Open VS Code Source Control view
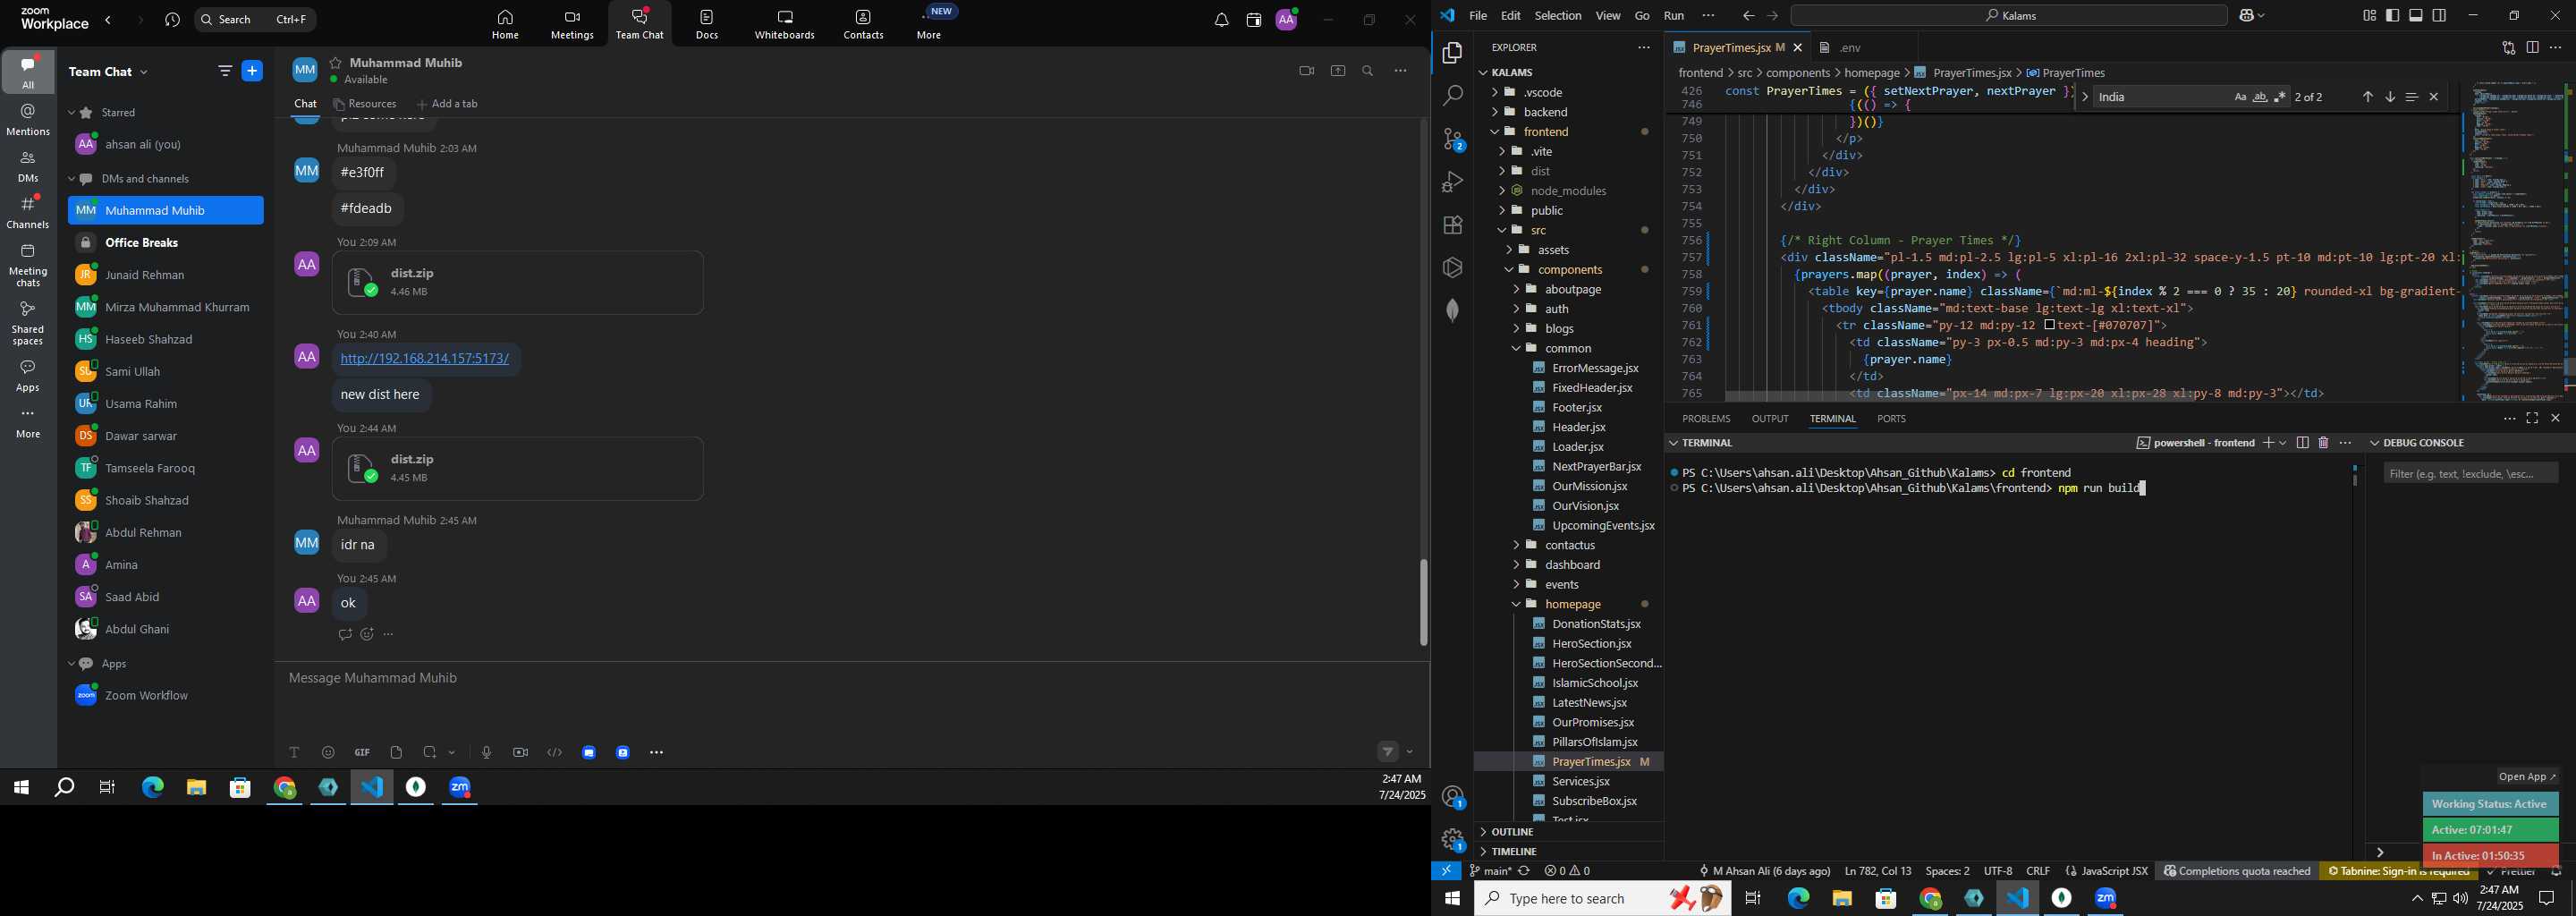 (x=1452, y=140)
